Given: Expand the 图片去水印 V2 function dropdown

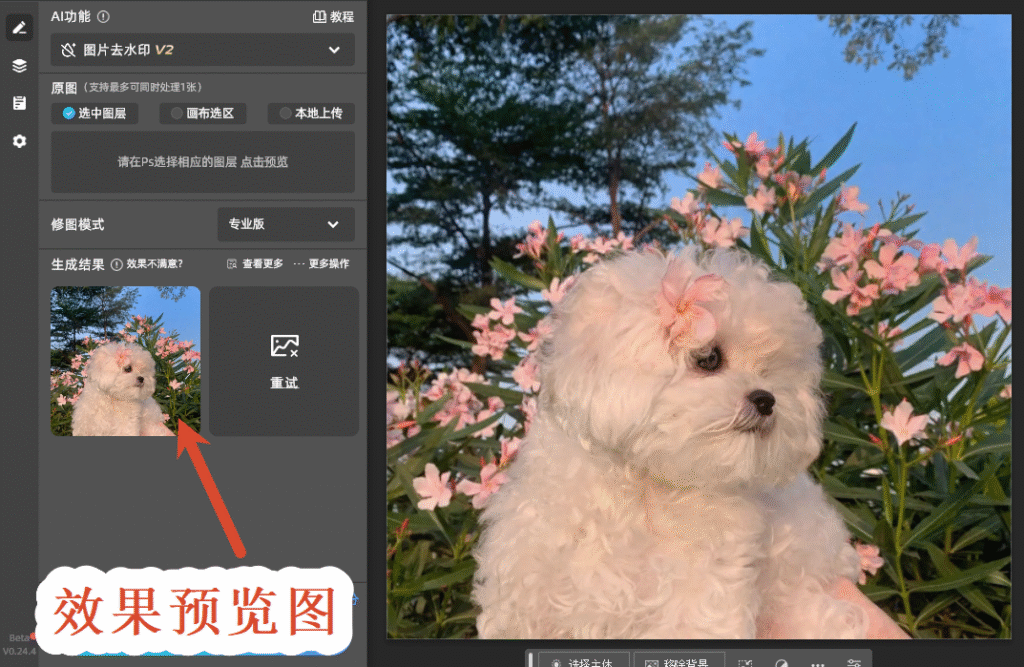Looking at the screenshot, I should [202, 50].
